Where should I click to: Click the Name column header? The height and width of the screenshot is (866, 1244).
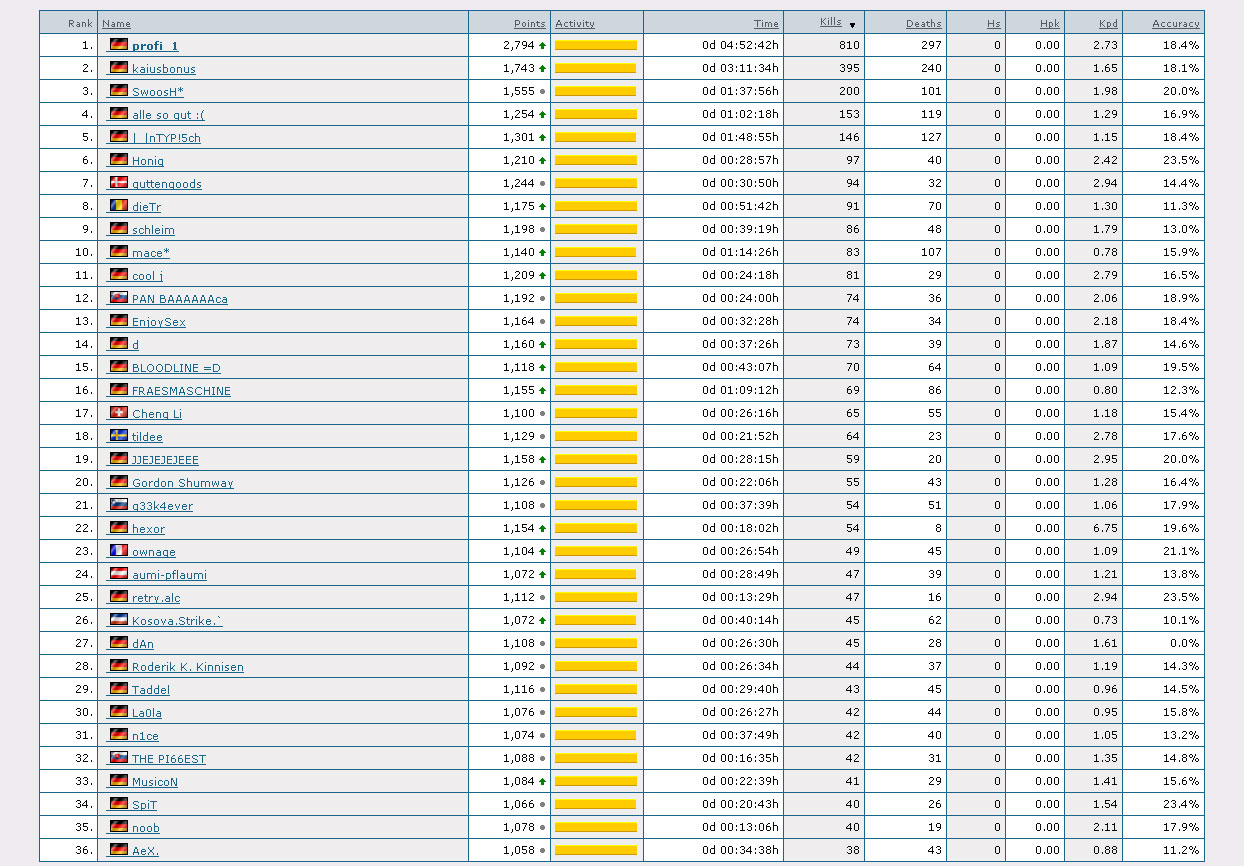(x=116, y=23)
